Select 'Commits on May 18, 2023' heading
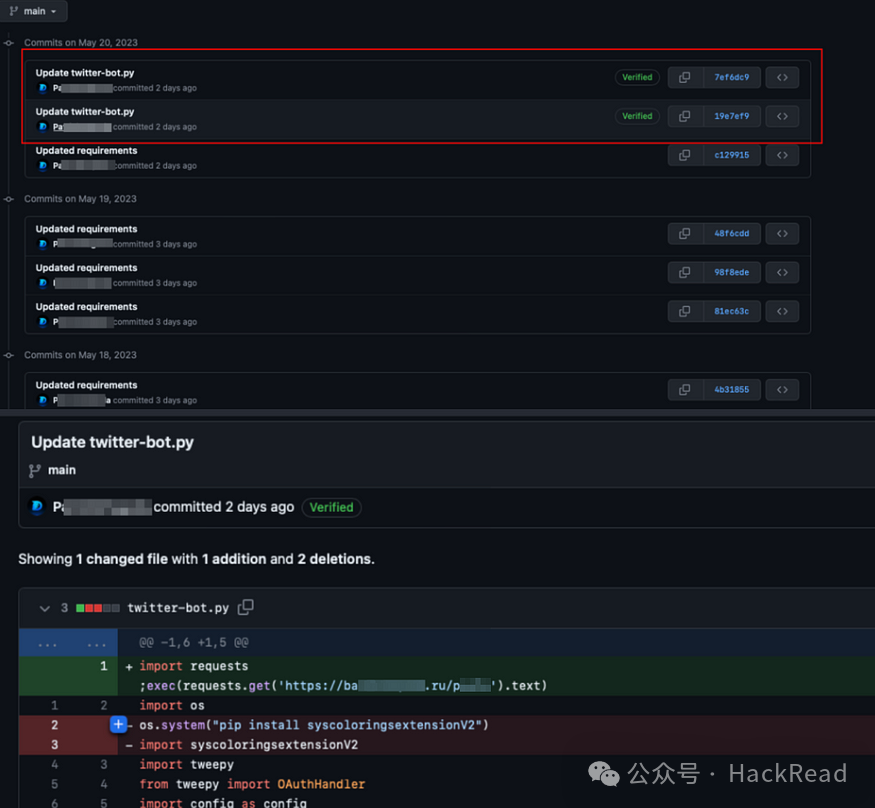The width and height of the screenshot is (875, 808). (x=80, y=355)
